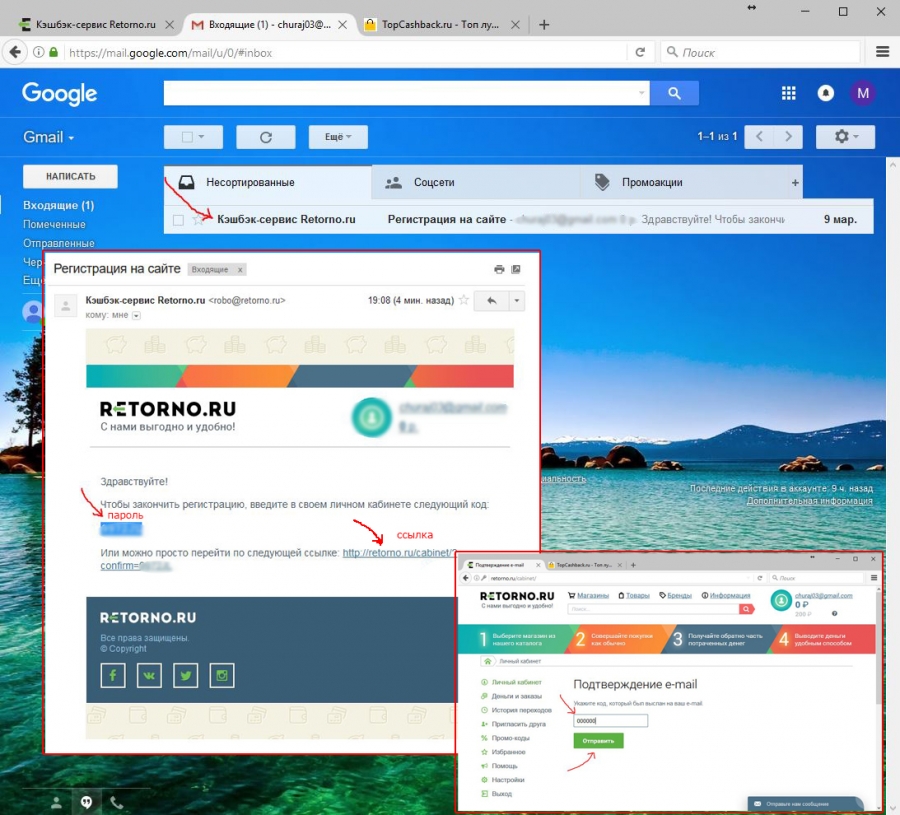Open email in new window icon
900x815 pixels.
tap(516, 269)
